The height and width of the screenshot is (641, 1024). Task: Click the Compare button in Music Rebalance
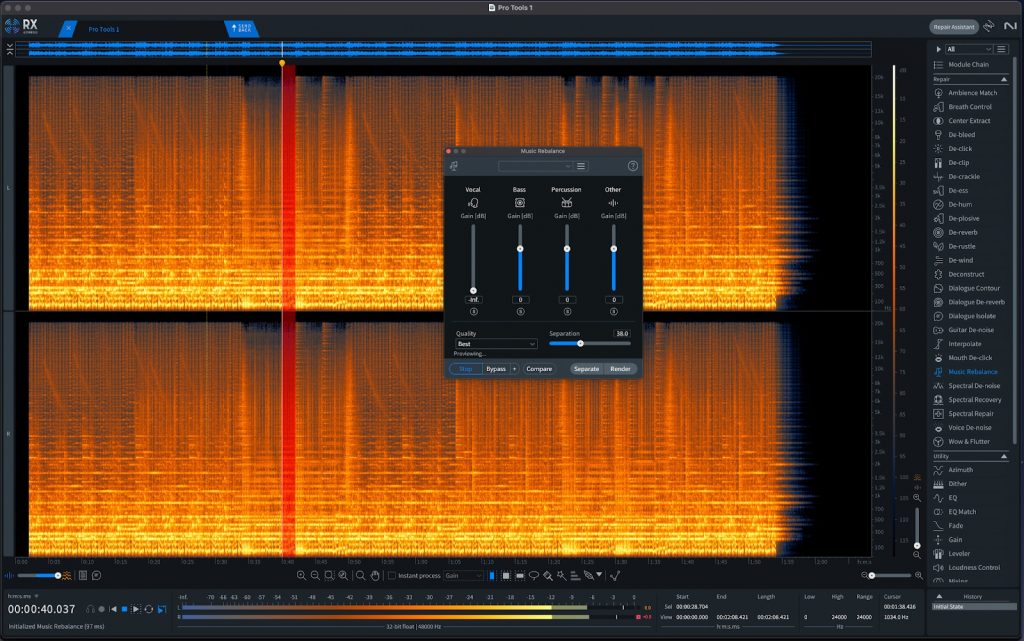point(538,368)
